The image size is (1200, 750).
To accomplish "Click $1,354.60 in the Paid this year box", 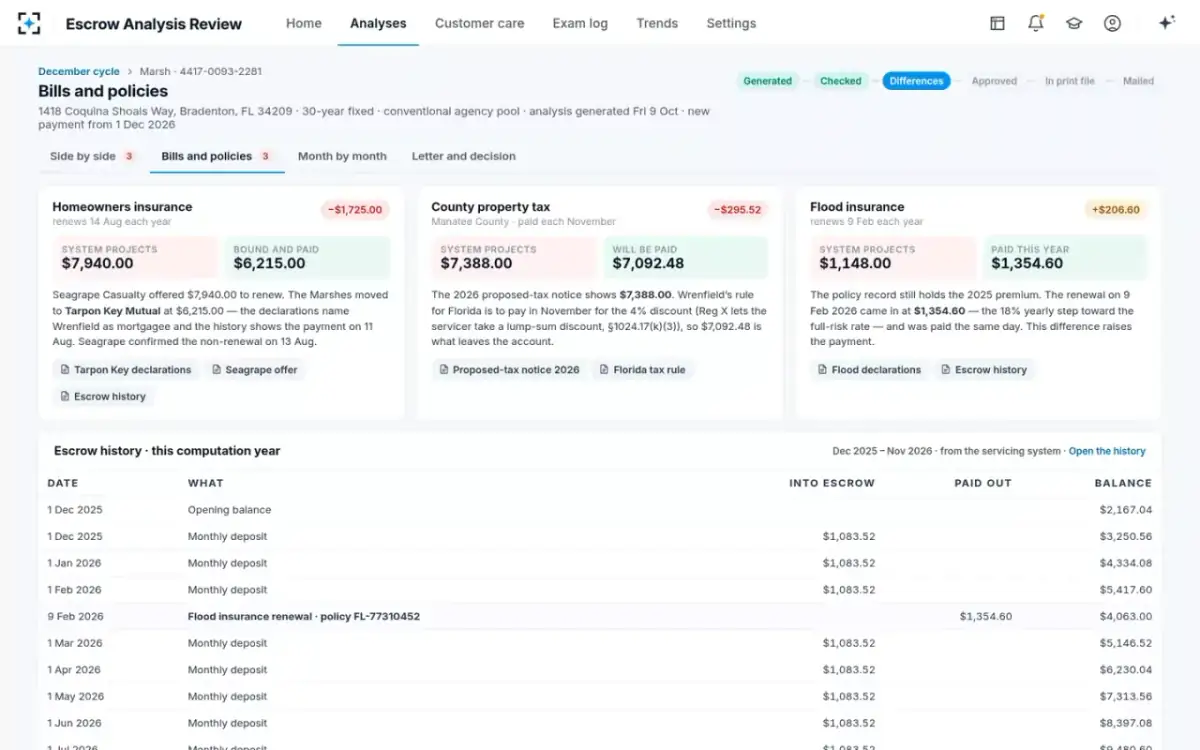I will 1027,264.
